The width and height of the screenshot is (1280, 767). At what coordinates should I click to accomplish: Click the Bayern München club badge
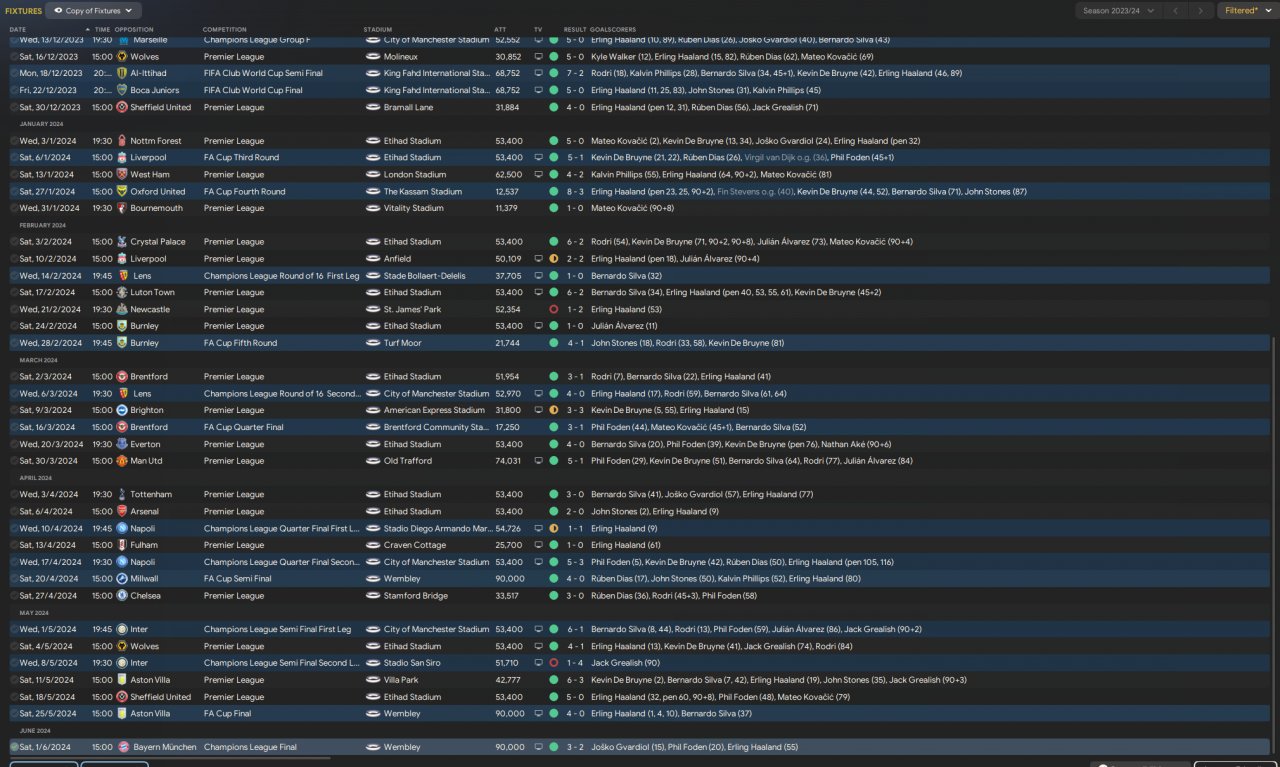[122, 747]
